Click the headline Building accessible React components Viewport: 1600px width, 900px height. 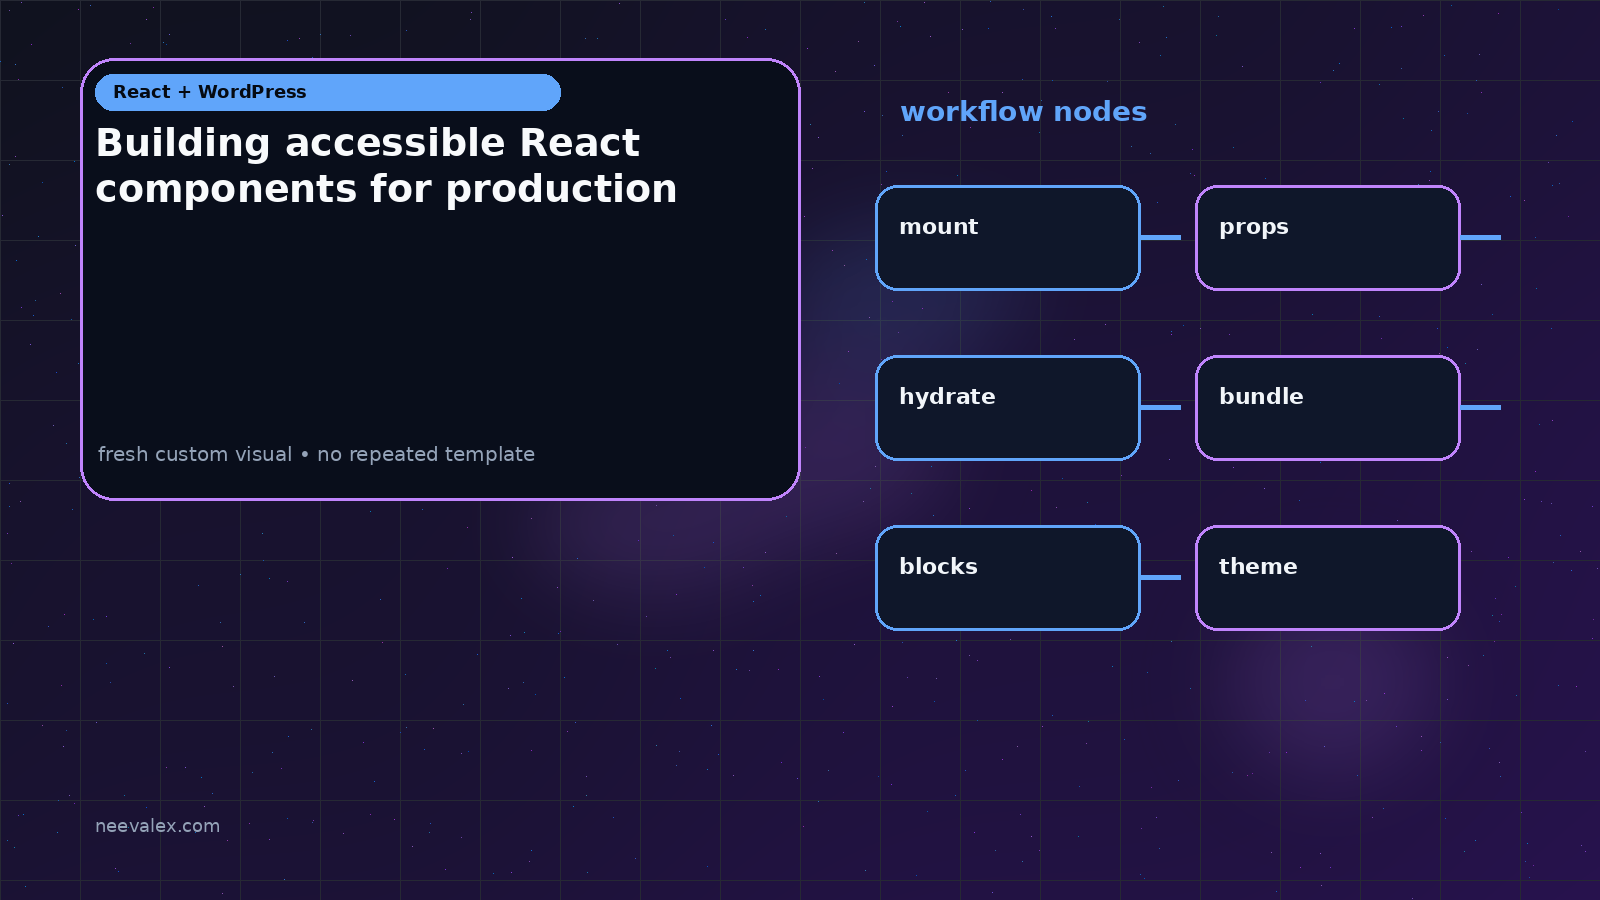pyautogui.click(x=386, y=166)
